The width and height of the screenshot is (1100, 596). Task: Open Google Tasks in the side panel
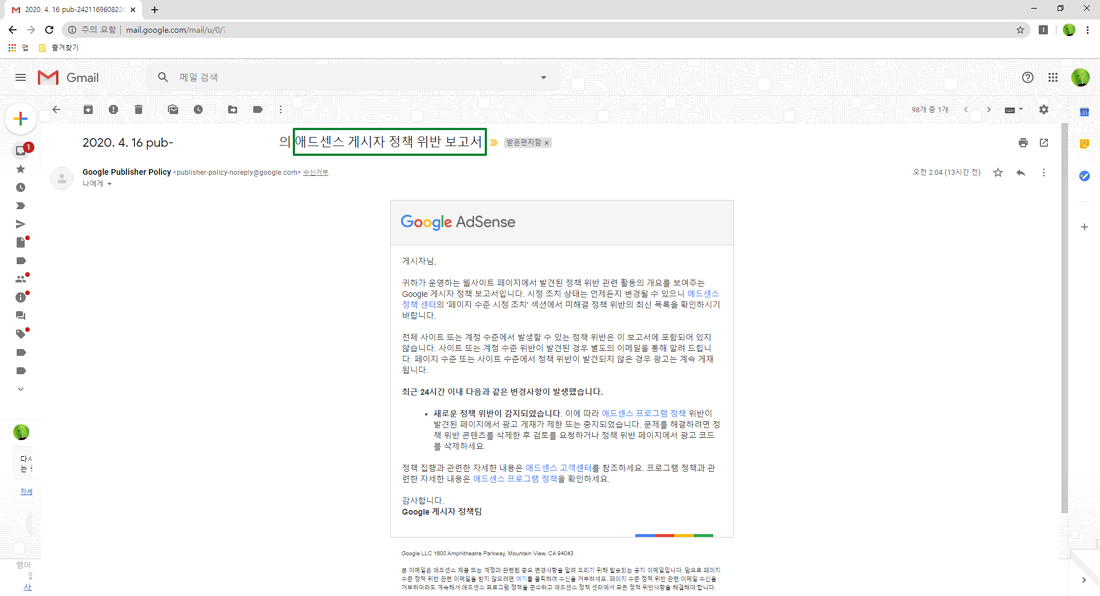[1084, 176]
